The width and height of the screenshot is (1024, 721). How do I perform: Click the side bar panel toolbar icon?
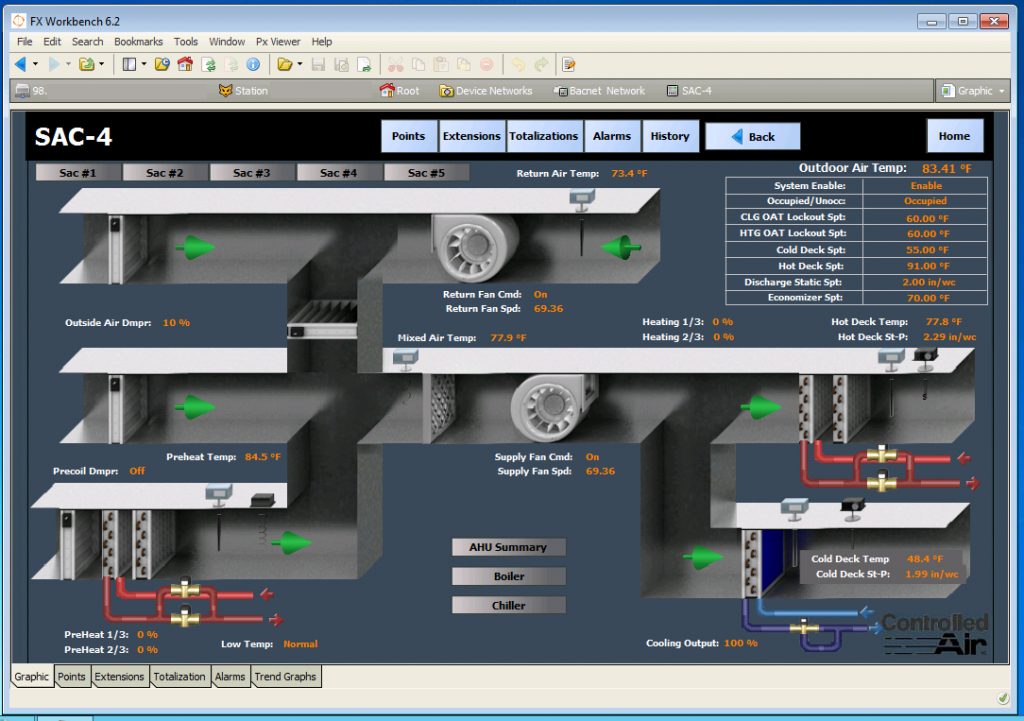point(129,64)
